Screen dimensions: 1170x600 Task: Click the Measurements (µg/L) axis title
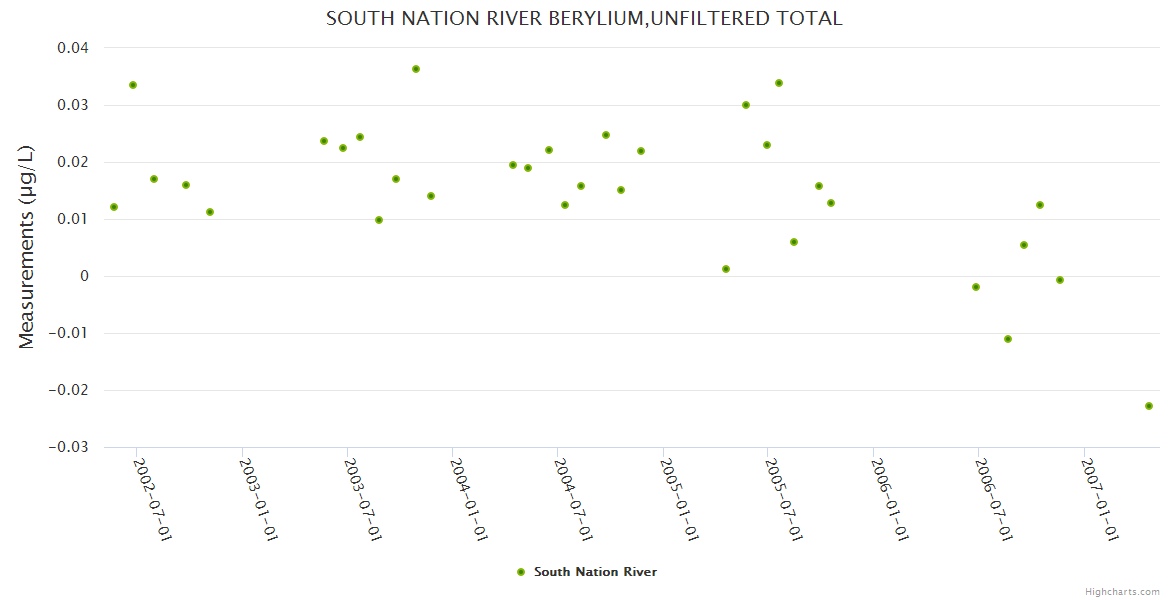pos(27,246)
